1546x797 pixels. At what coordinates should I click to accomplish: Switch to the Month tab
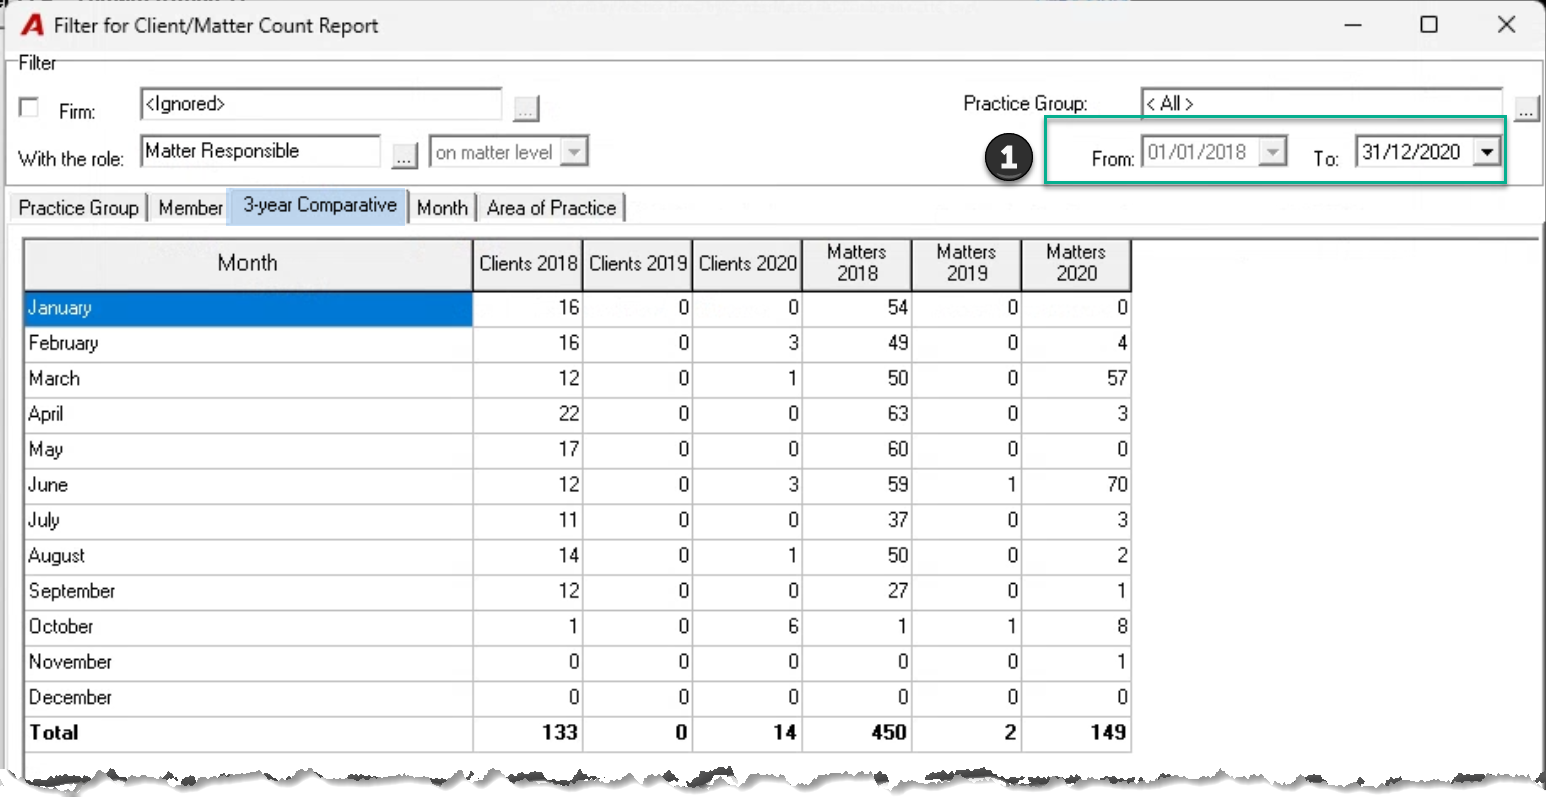point(442,208)
